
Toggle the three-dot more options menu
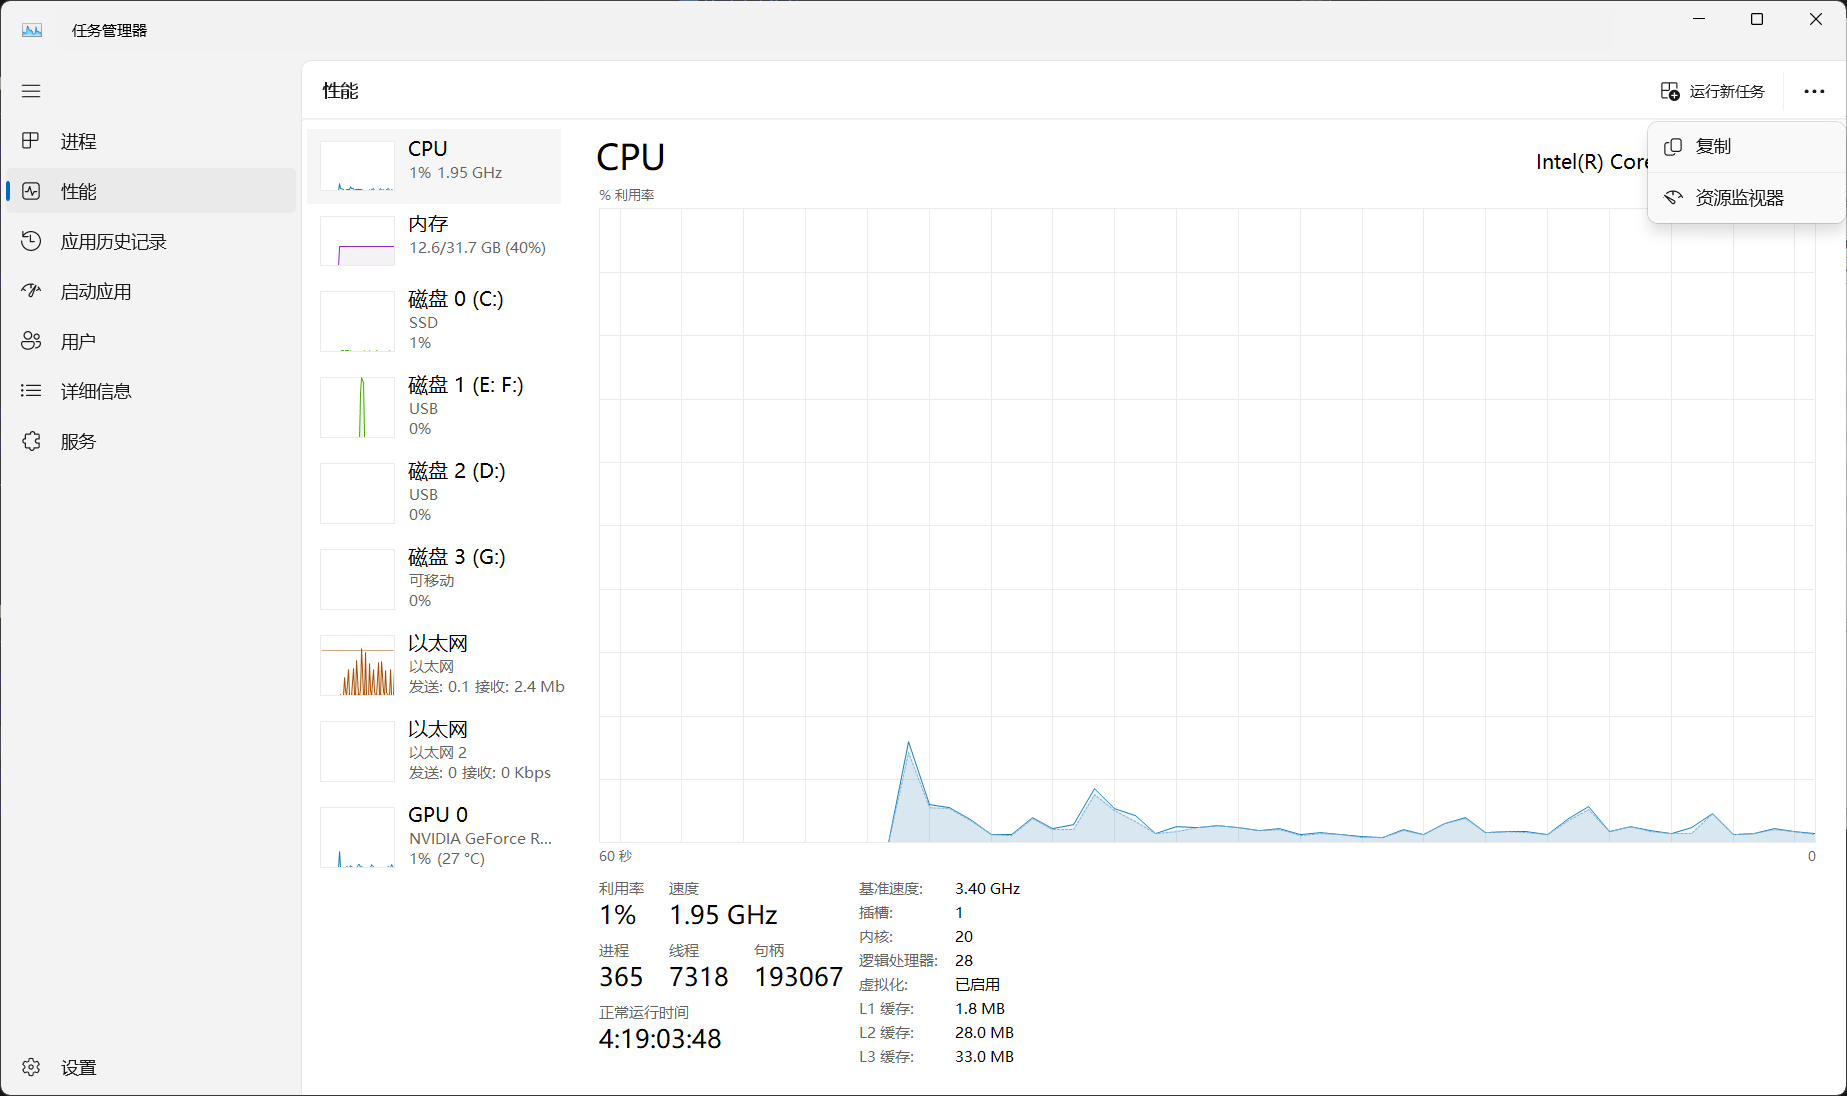click(x=1814, y=91)
